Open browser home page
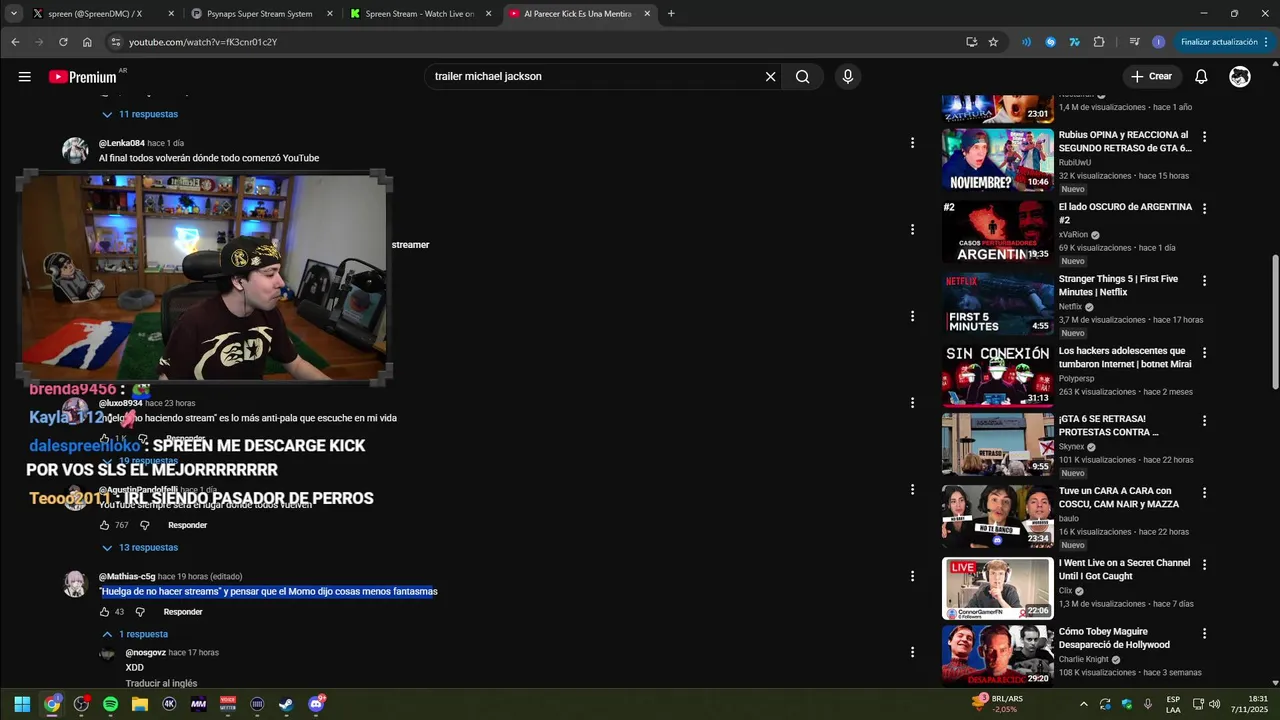The width and height of the screenshot is (1280, 720). click(87, 42)
